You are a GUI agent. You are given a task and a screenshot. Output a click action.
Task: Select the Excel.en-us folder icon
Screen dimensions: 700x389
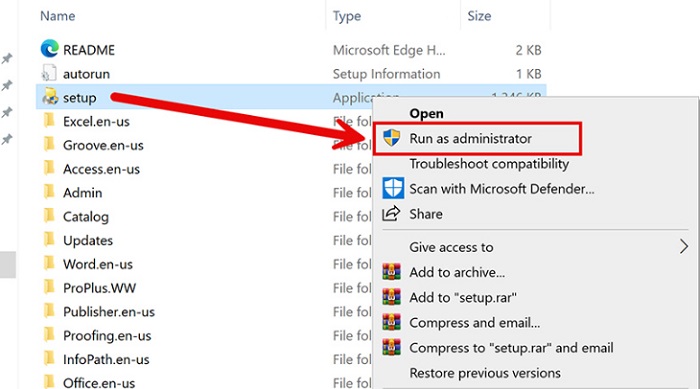click(49, 121)
